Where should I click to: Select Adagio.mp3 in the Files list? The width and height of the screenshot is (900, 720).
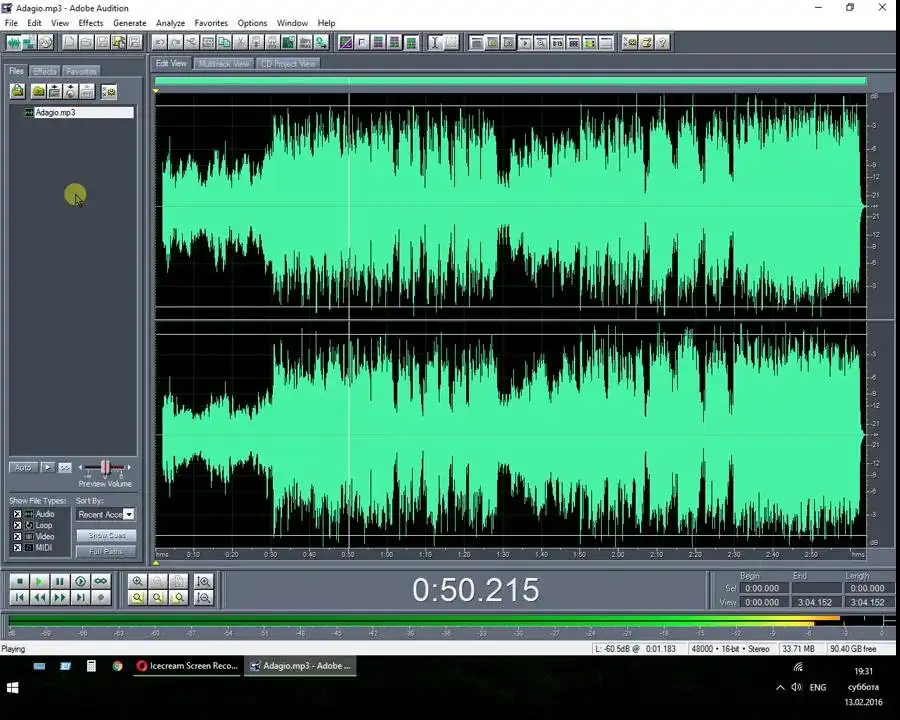click(55, 113)
